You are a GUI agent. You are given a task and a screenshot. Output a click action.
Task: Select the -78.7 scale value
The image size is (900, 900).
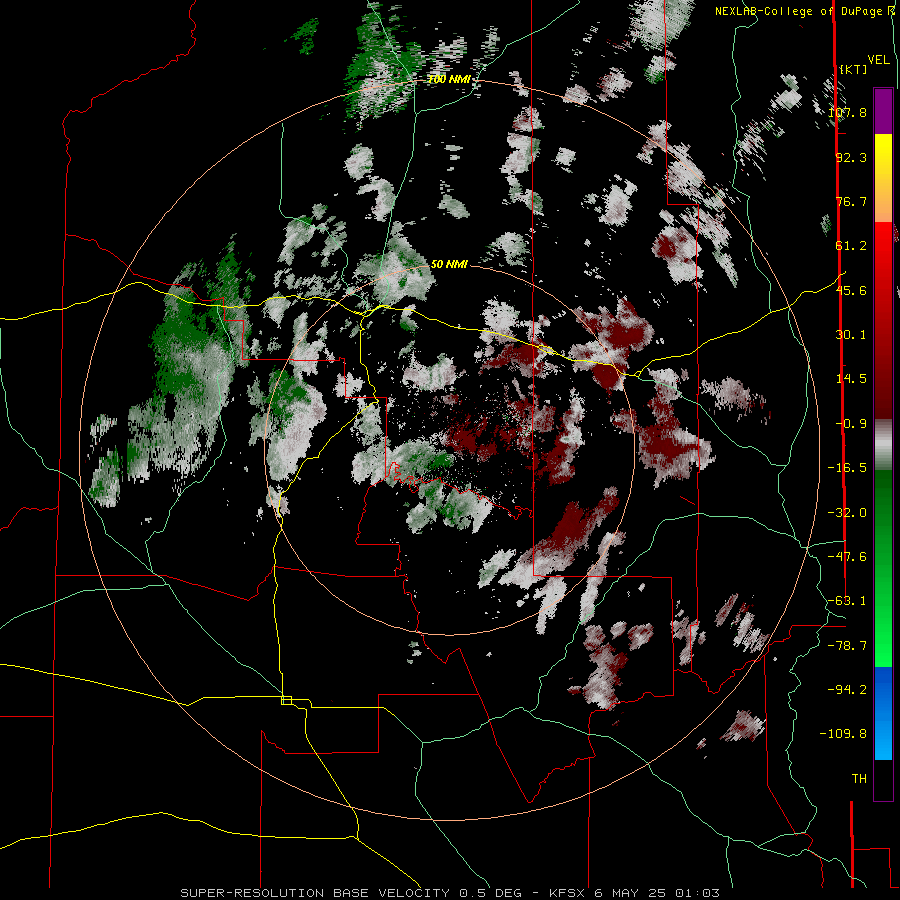847,646
